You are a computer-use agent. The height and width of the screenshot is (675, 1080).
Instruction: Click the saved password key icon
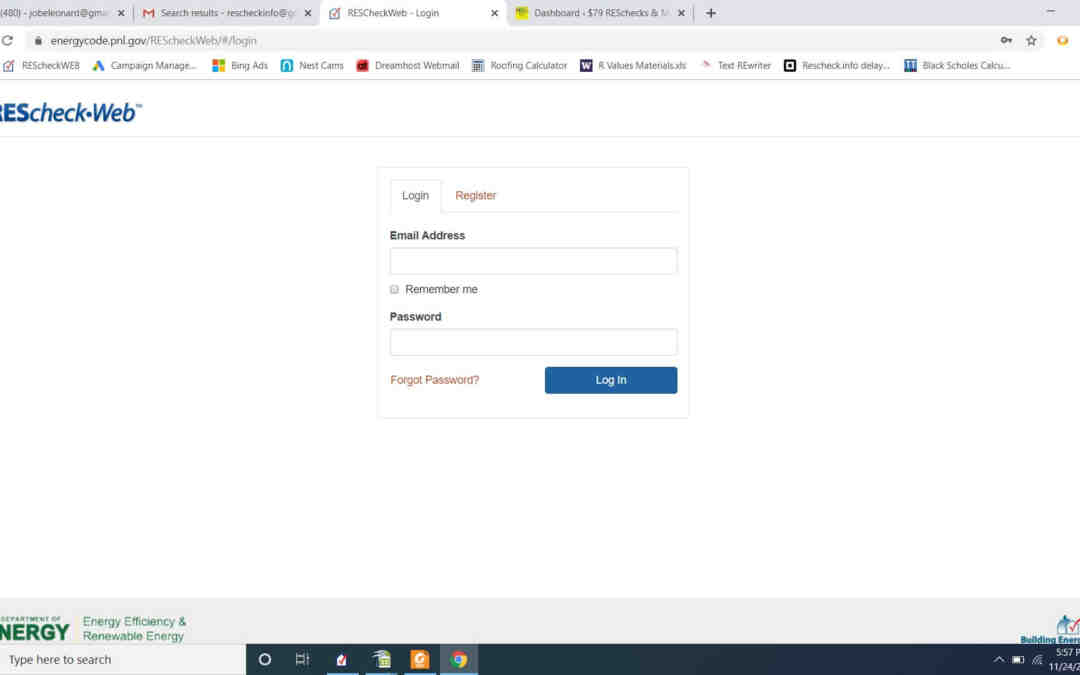tap(1006, 41)
